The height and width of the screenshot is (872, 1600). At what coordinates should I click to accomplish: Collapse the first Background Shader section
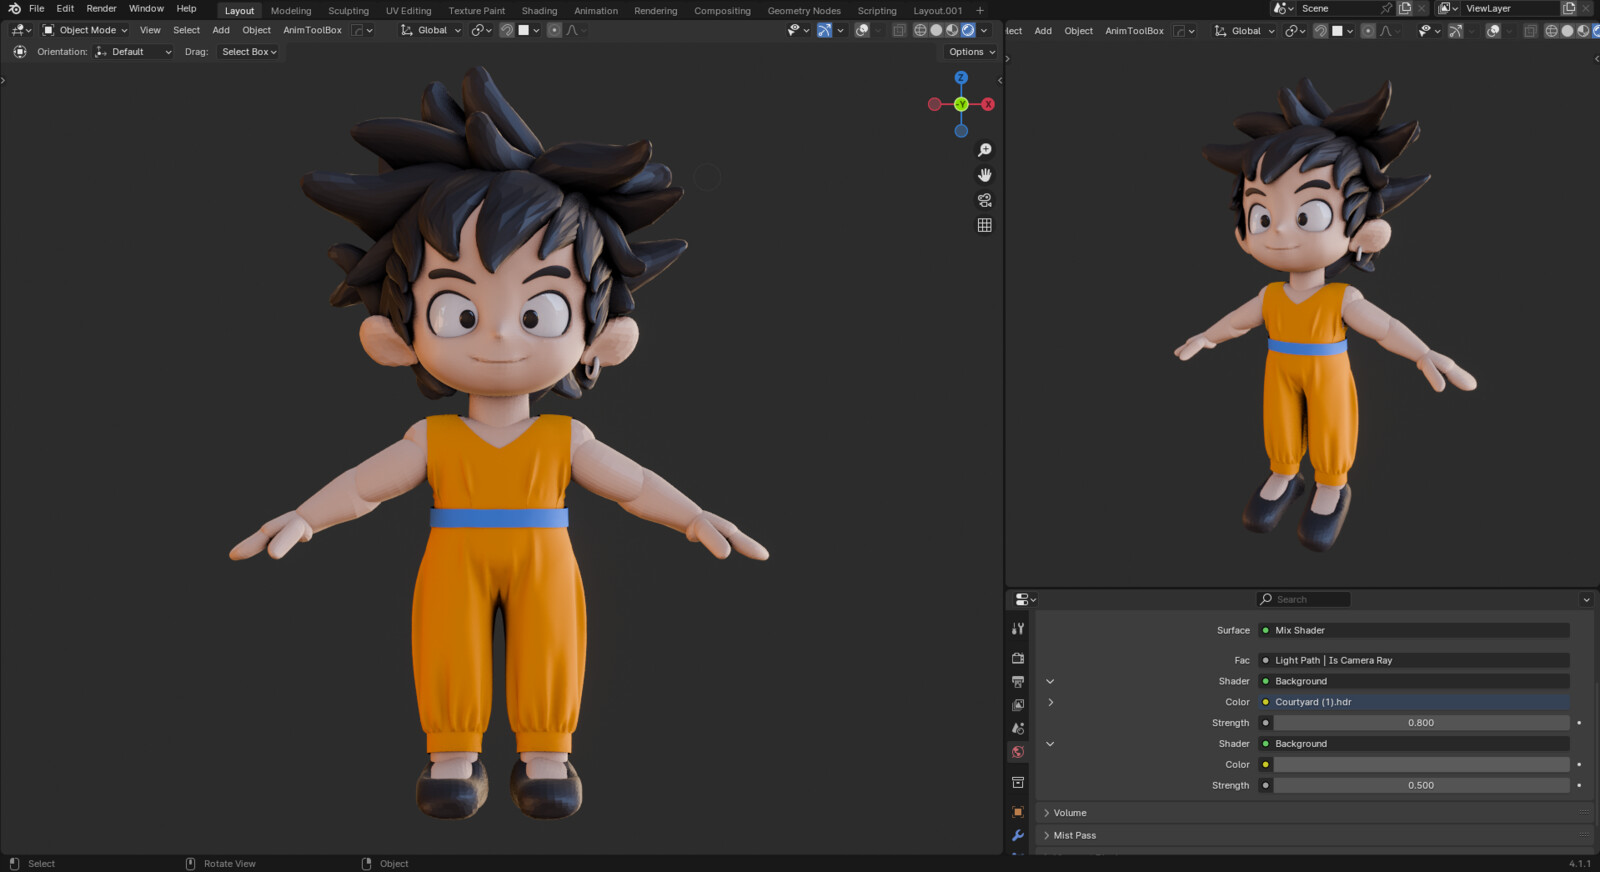[1050, 681]
